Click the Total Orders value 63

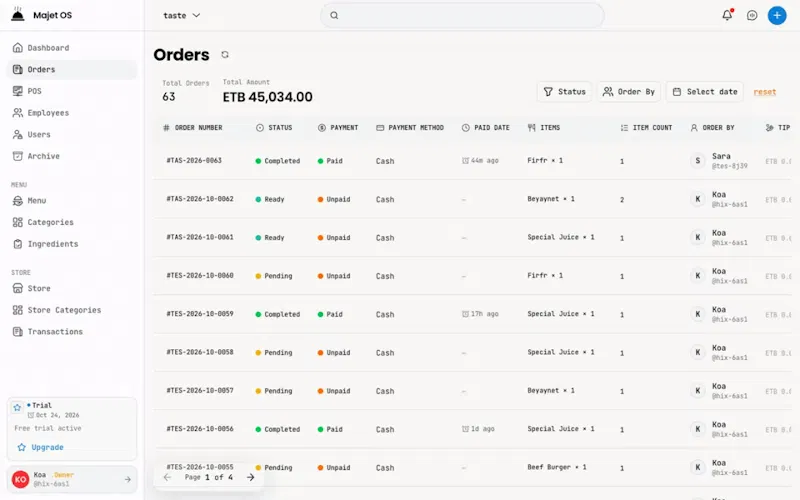(x=169, y=96)
